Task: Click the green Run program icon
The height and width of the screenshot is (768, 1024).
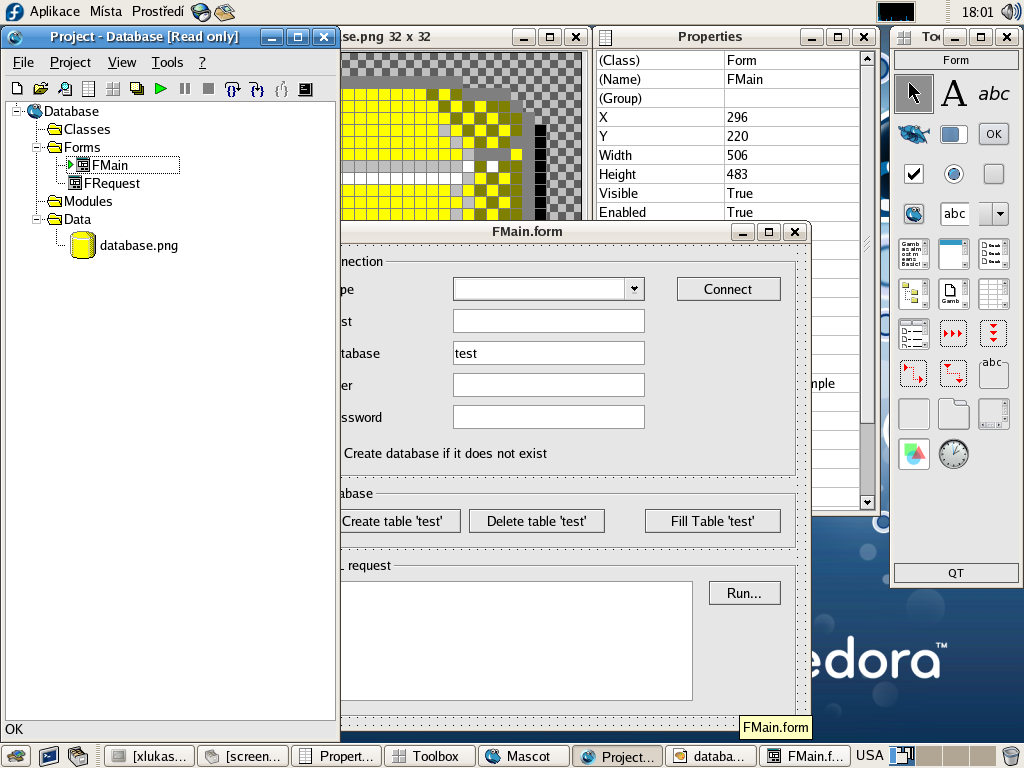Action: 160,89
